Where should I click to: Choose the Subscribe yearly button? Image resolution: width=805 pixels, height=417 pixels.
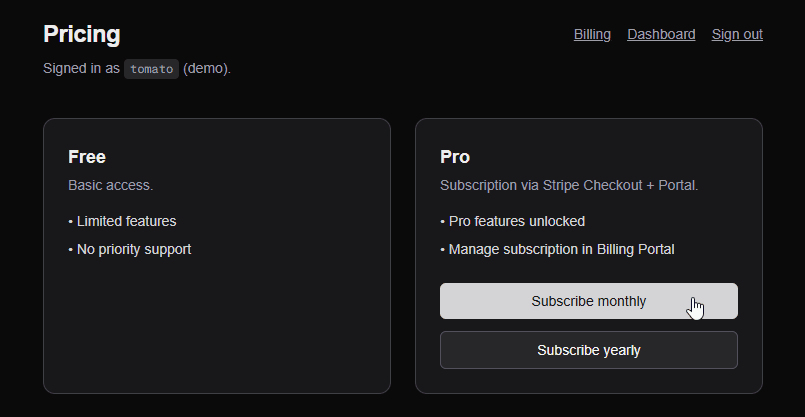pyautogui.click(x=588, y=350)
